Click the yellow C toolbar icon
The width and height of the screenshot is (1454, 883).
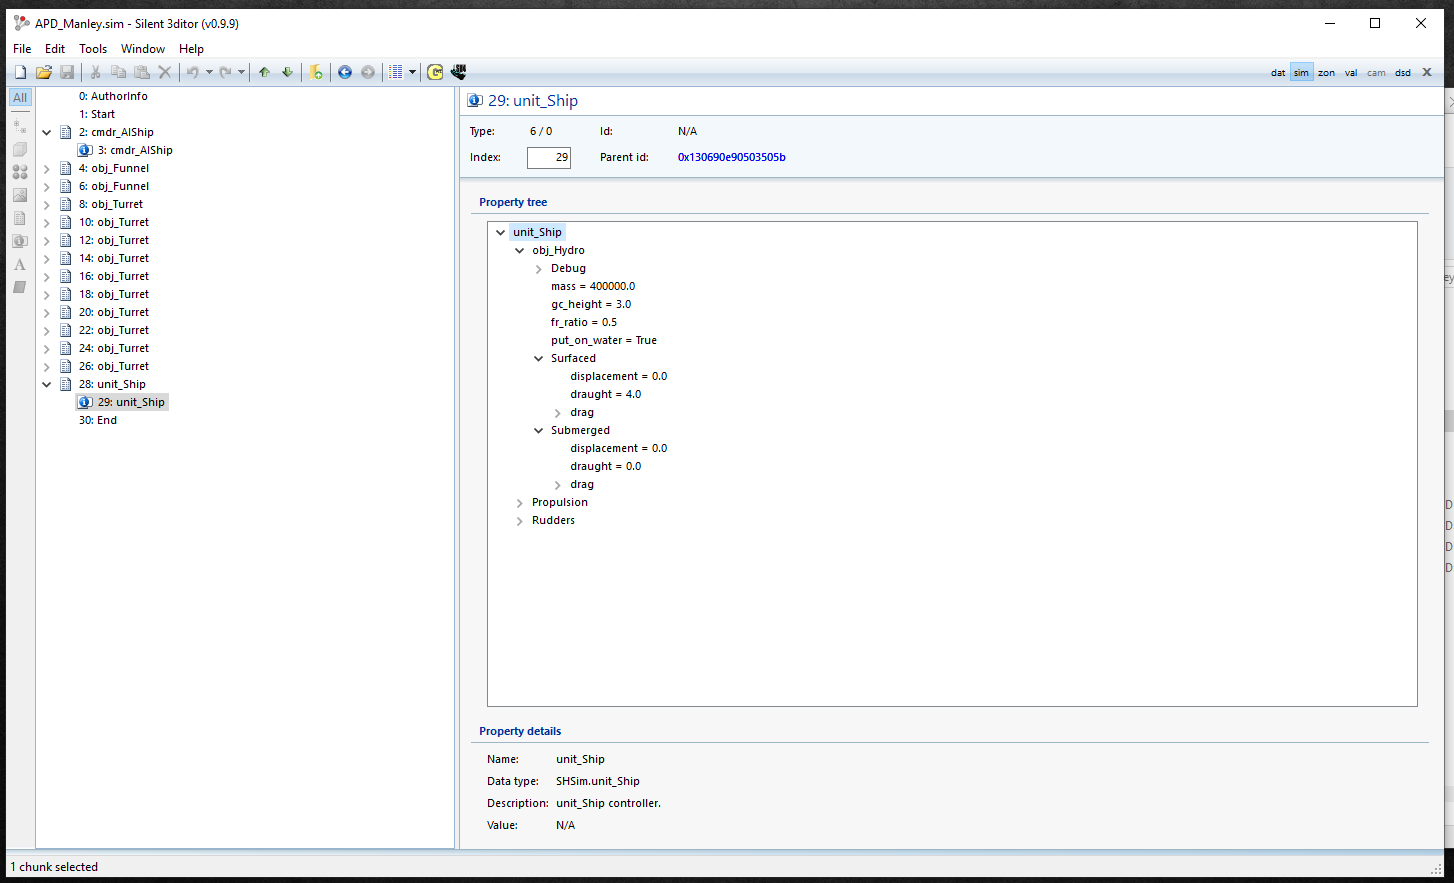tap(435, 72)
